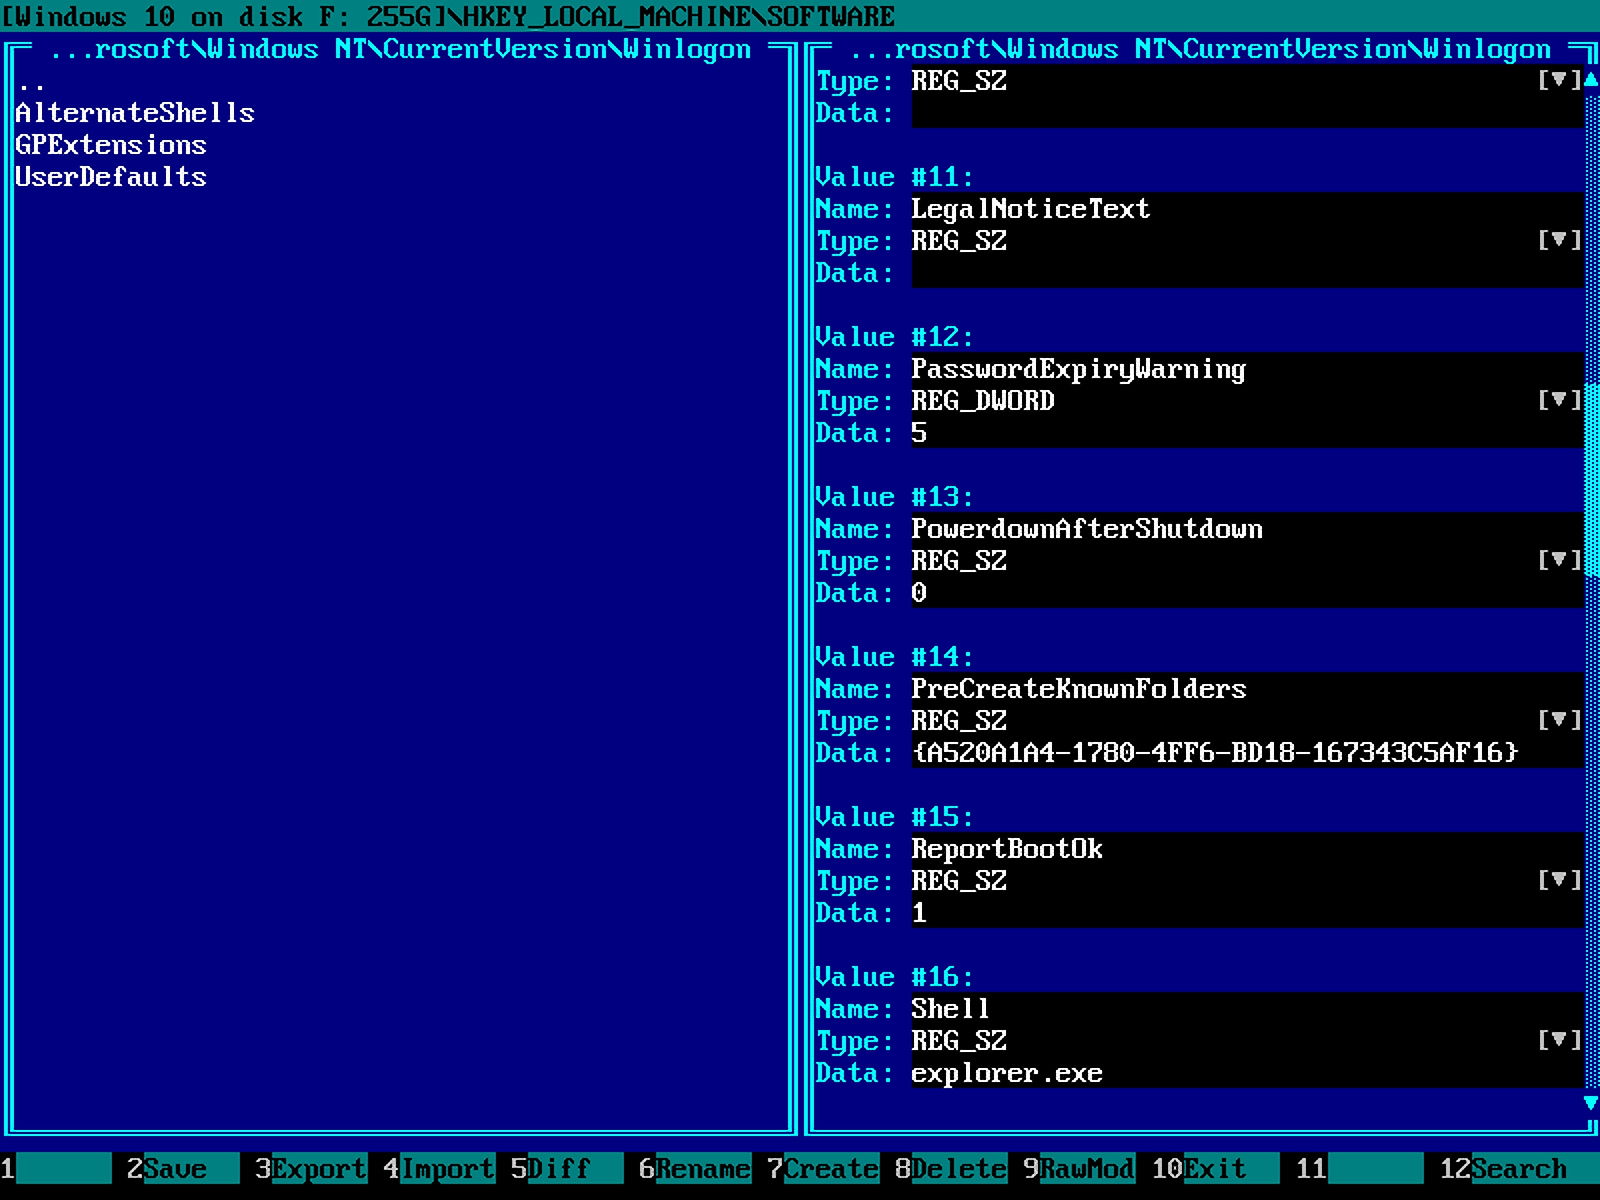The height and width of the screenshot is (1200, 1600).
Task: Click Save in the function key bar
Action: 176,1168
